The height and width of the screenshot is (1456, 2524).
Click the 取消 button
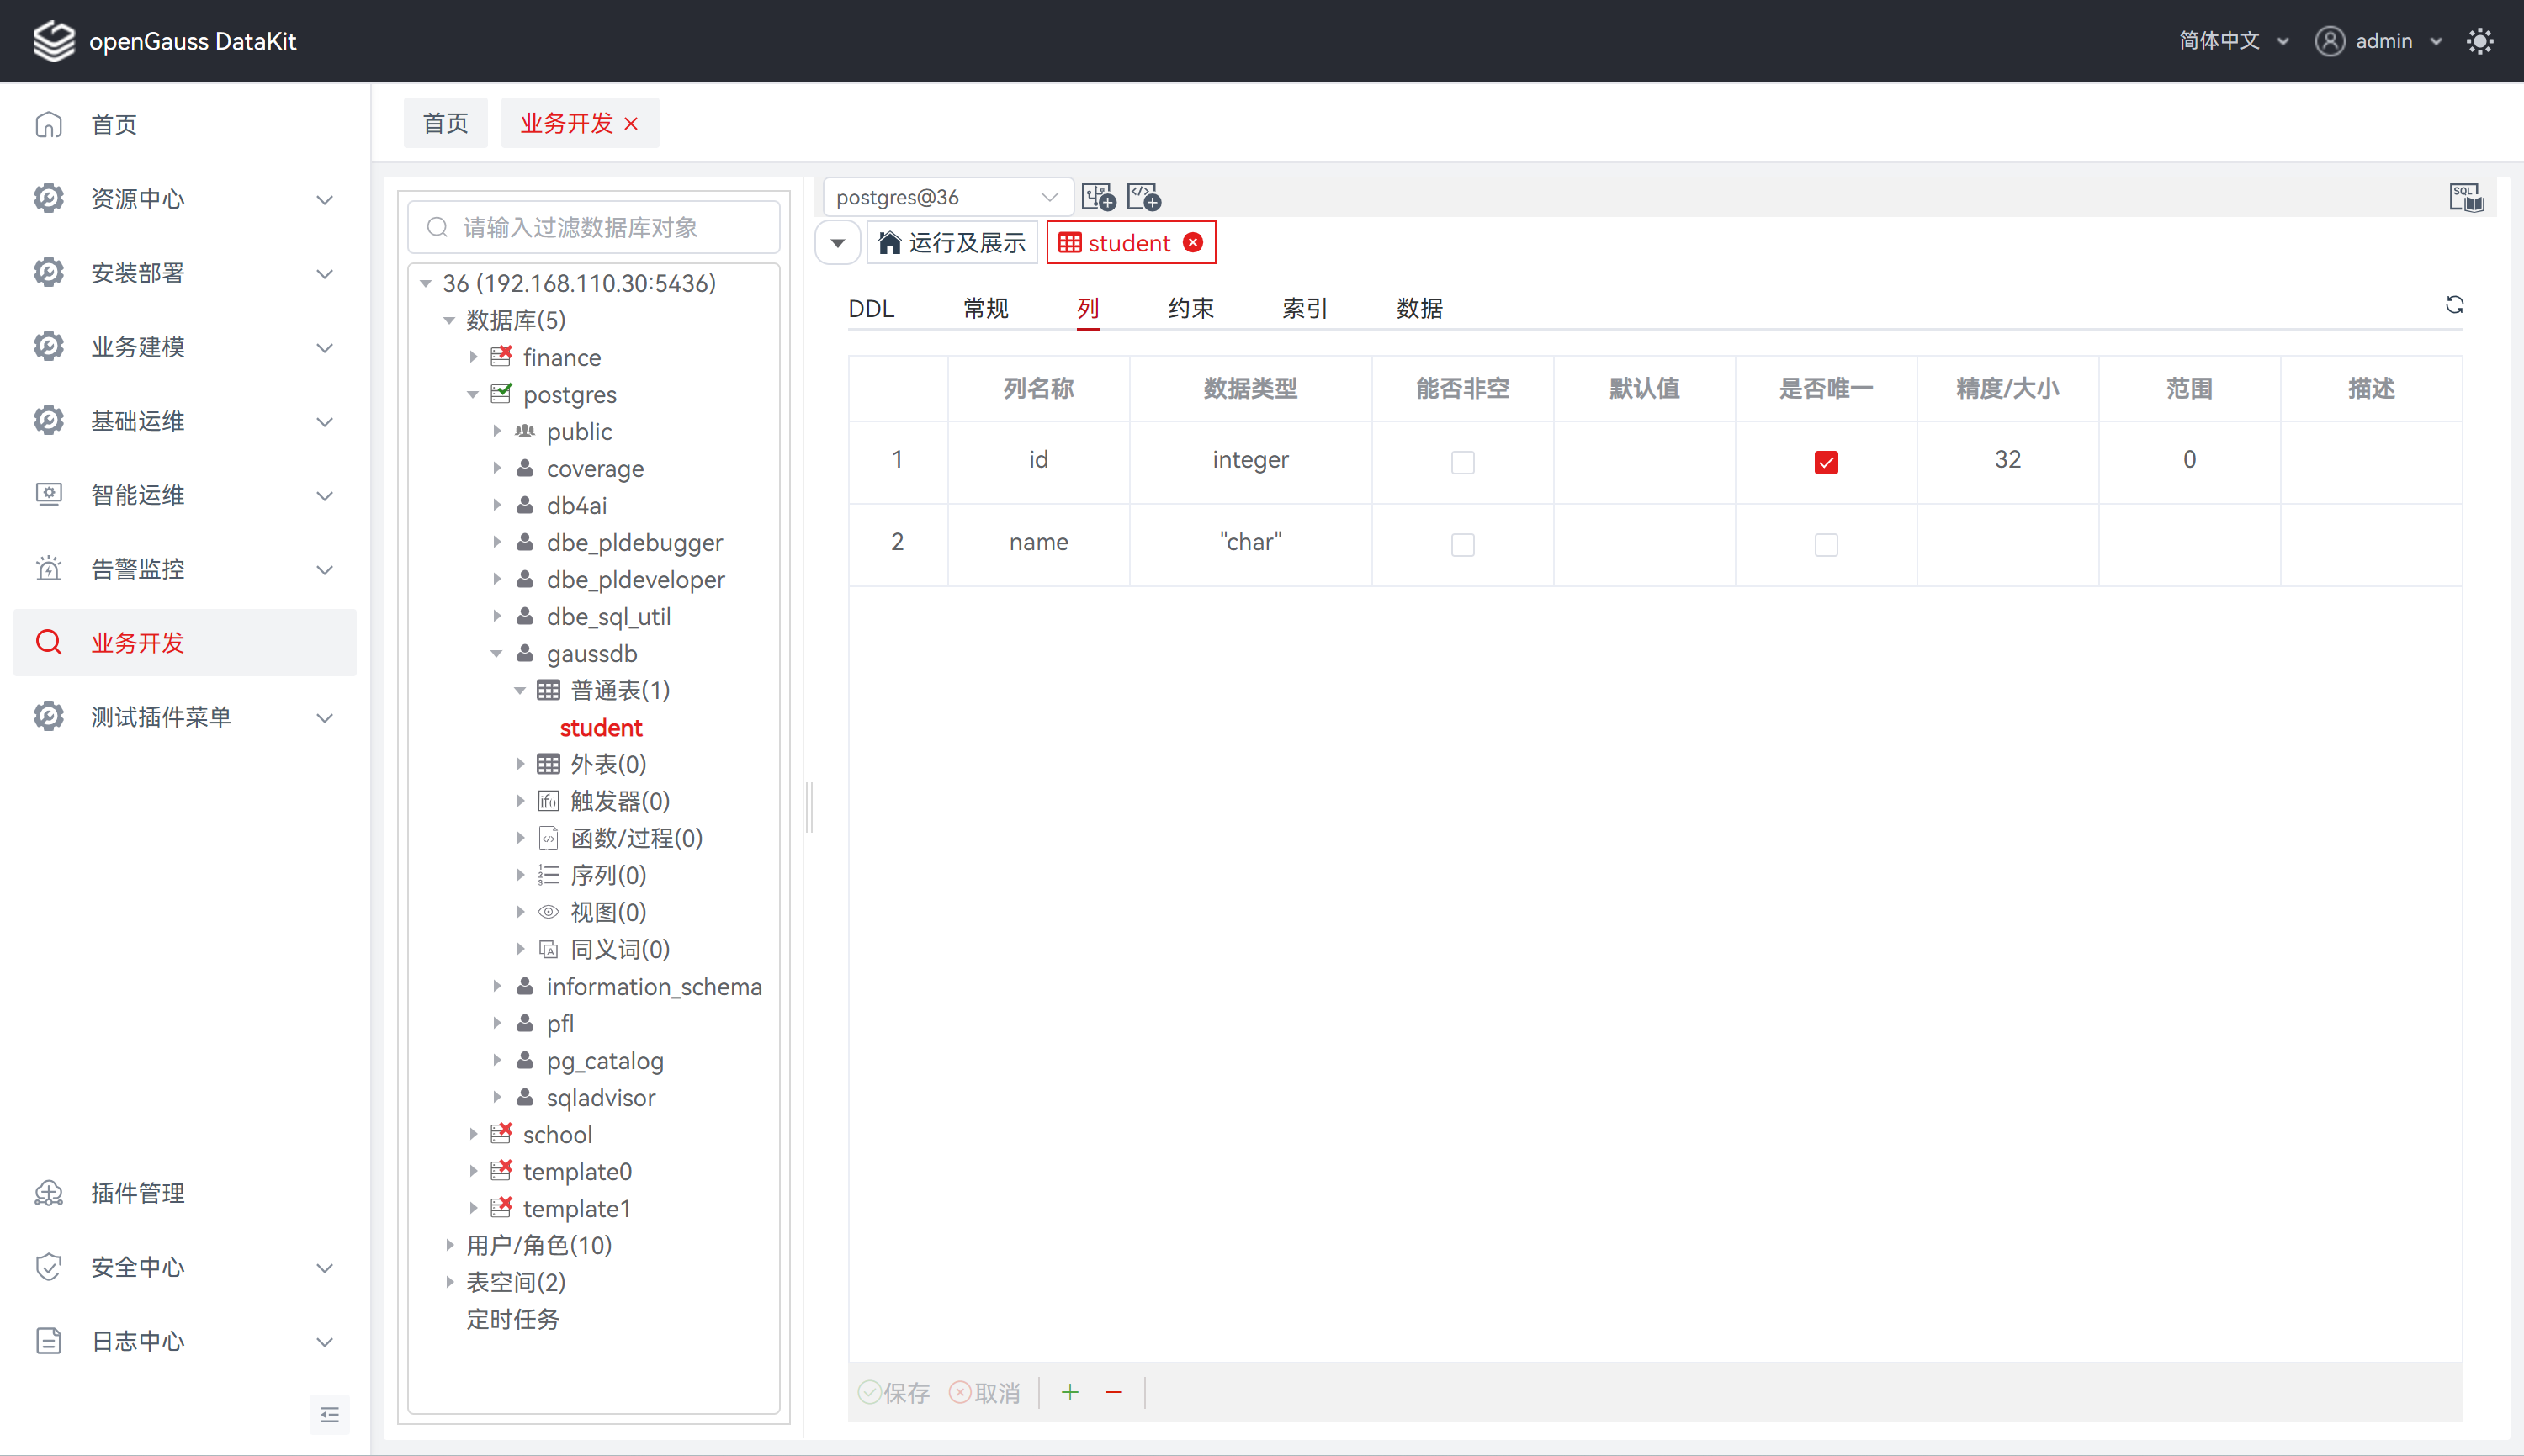tap(985, 1392)
